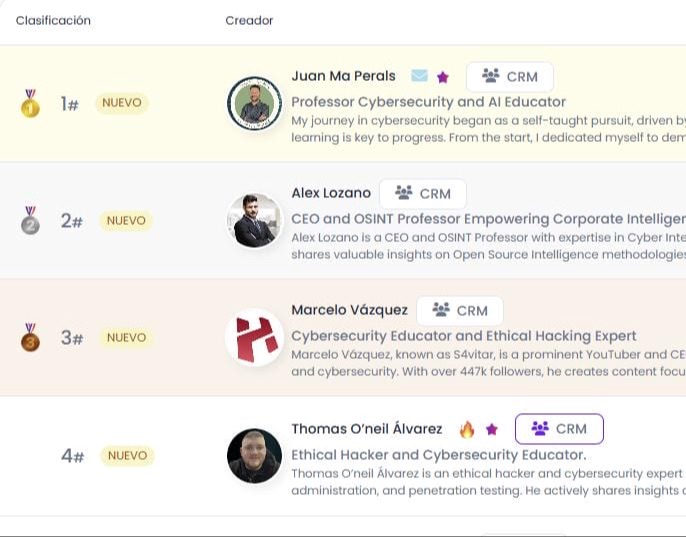Screen dimensions: 686x537
Task: Open Alex Lozano's avatar photo
Action: click(x=254, y=220)
